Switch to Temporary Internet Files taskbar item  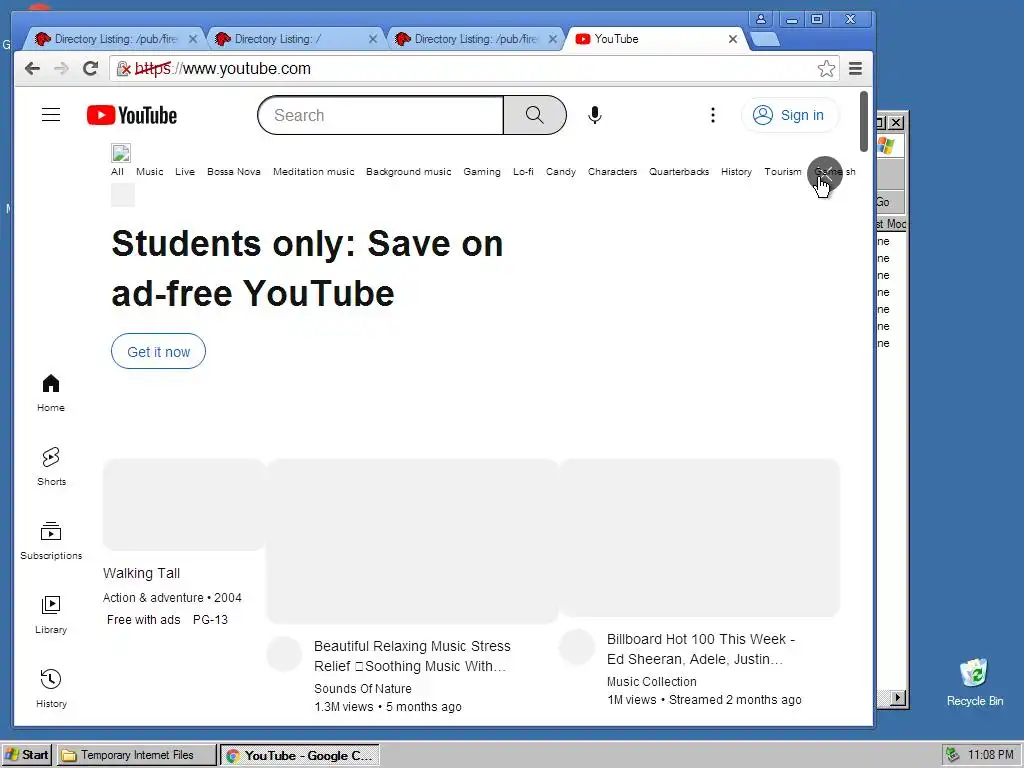pos(136,755)
